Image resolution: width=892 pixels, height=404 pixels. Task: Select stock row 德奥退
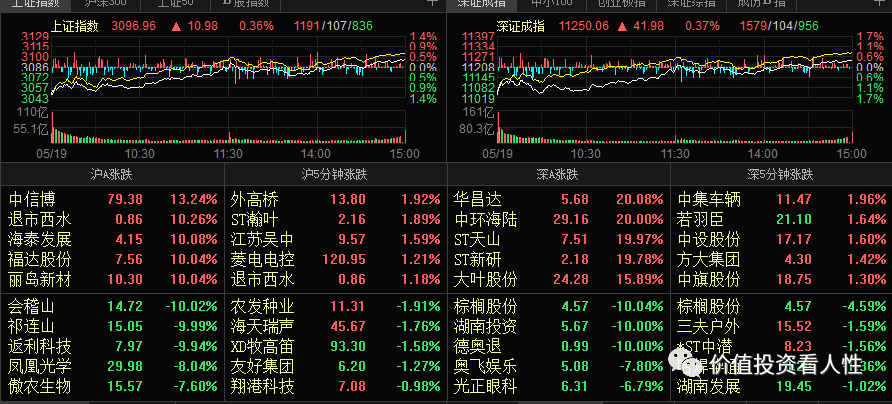(x=558, y=347)
